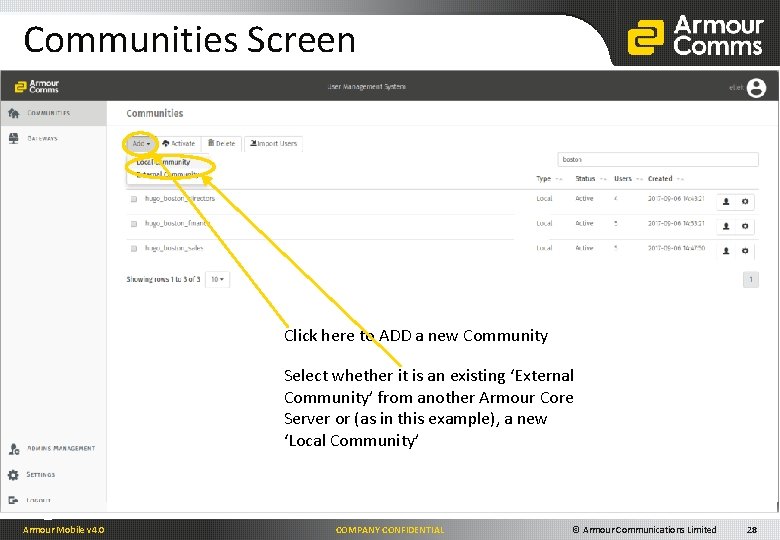Click the Delete button
Screen dimensions: 780x540
(x=221, y=144)
